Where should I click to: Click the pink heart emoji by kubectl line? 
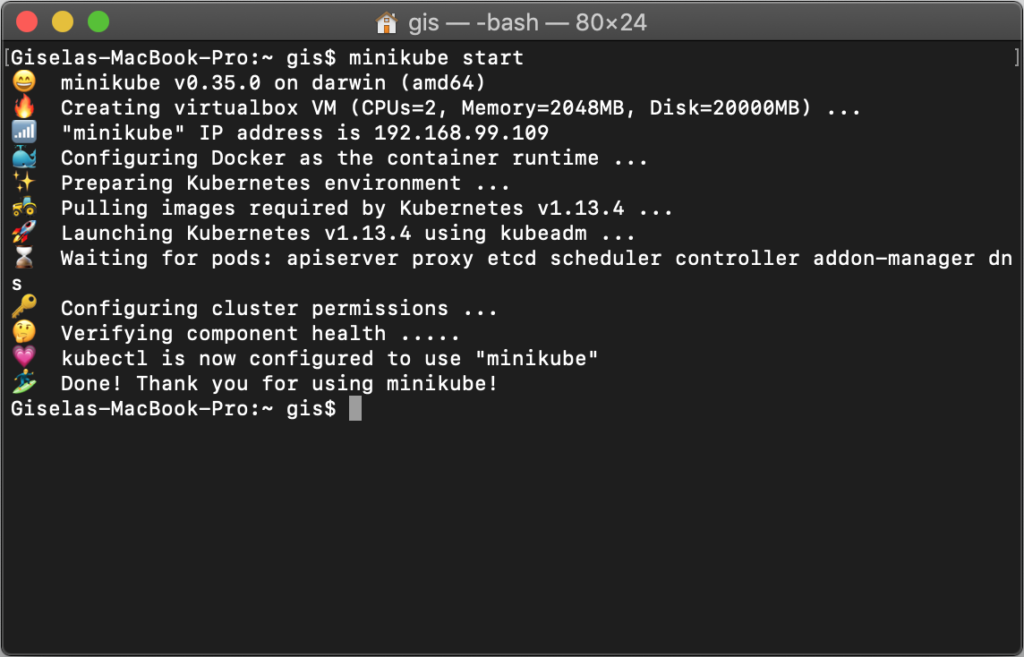click(24, 357)
